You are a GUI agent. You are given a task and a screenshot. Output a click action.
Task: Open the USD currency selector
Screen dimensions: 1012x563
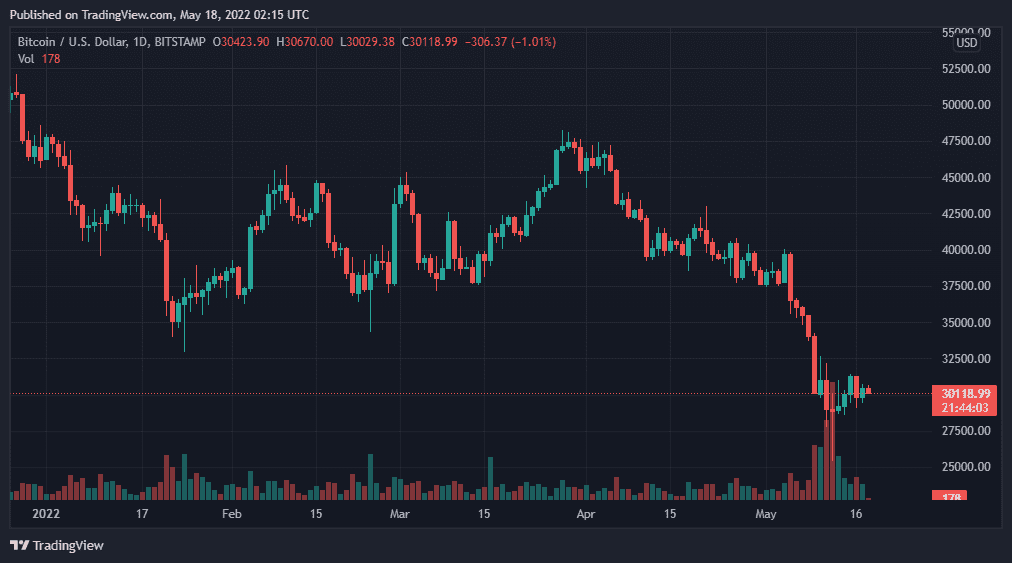tap(967, 42)
